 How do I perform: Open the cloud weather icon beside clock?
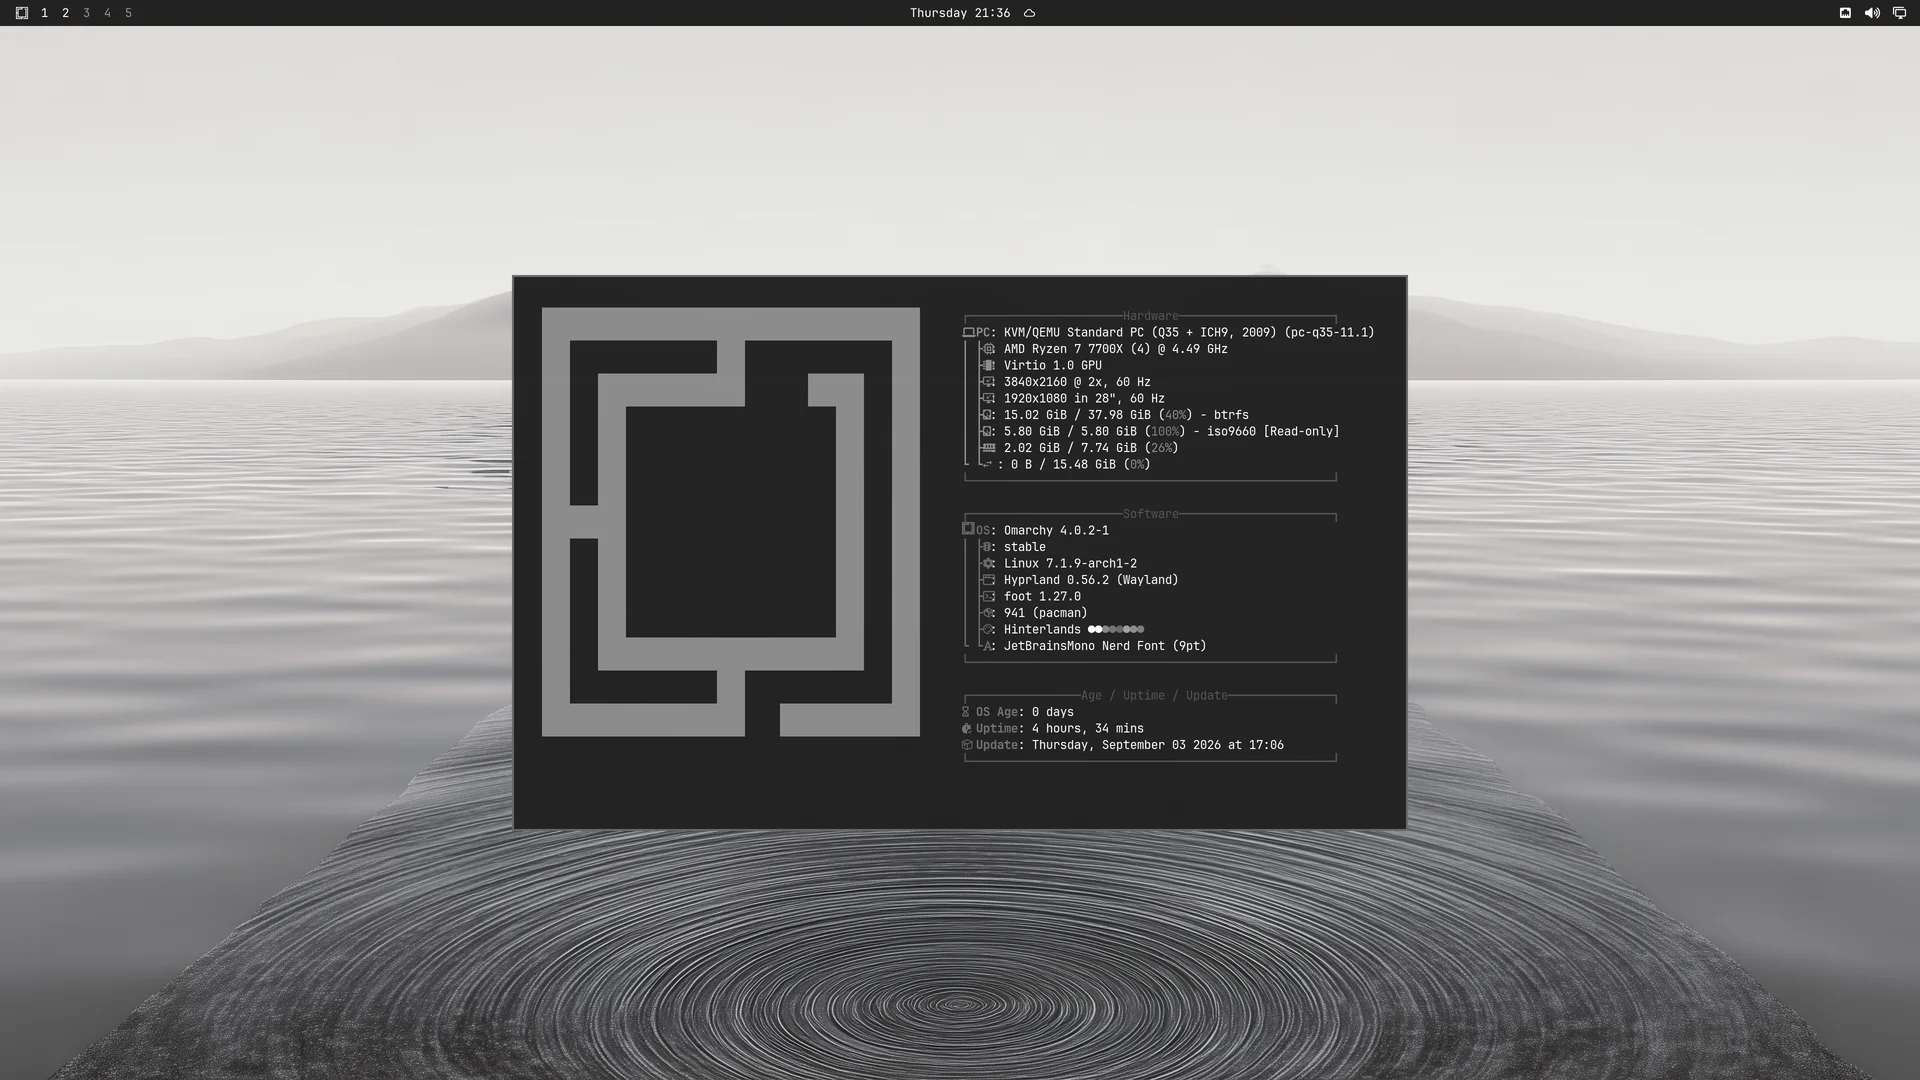tap(1029, 13)
